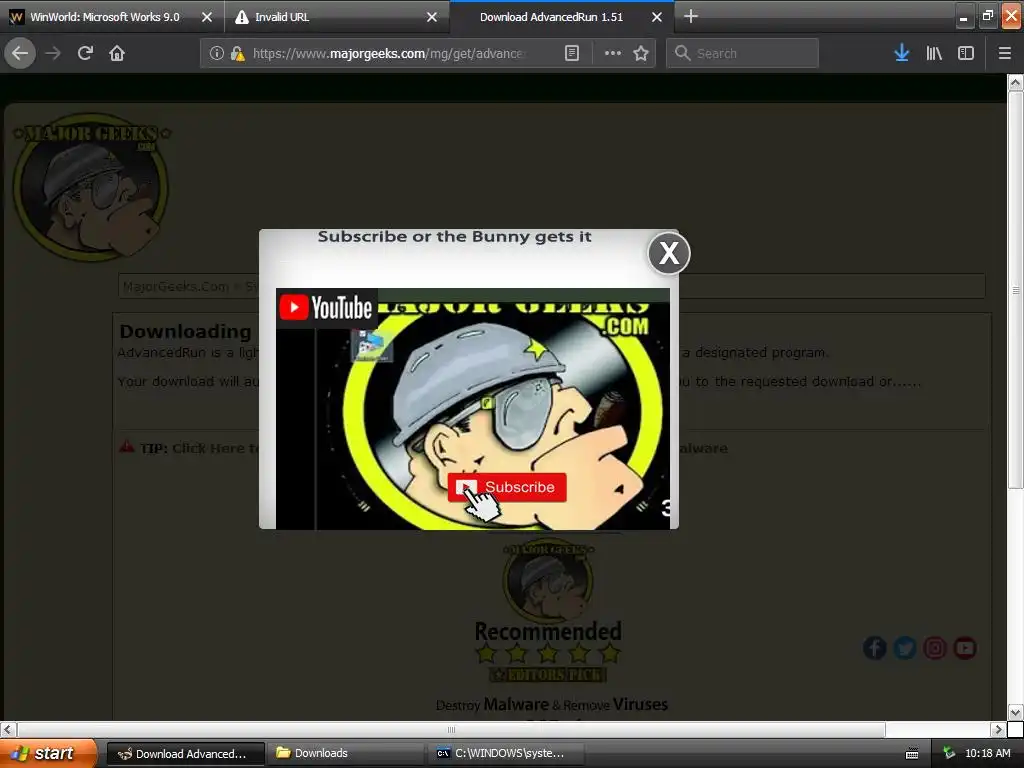Click the horizontal scrollbar left arrow

pyautogui.click(x=8, y=729)
